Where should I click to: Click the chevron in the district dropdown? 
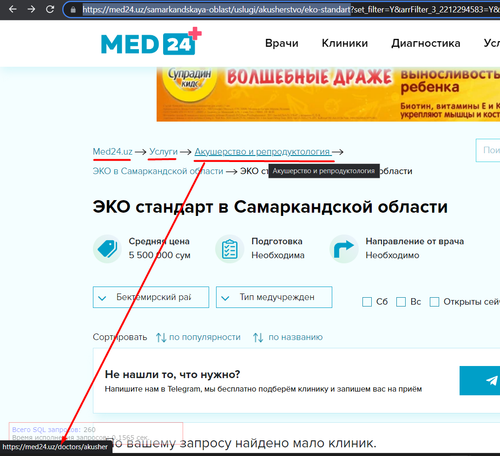coord(102,298)
